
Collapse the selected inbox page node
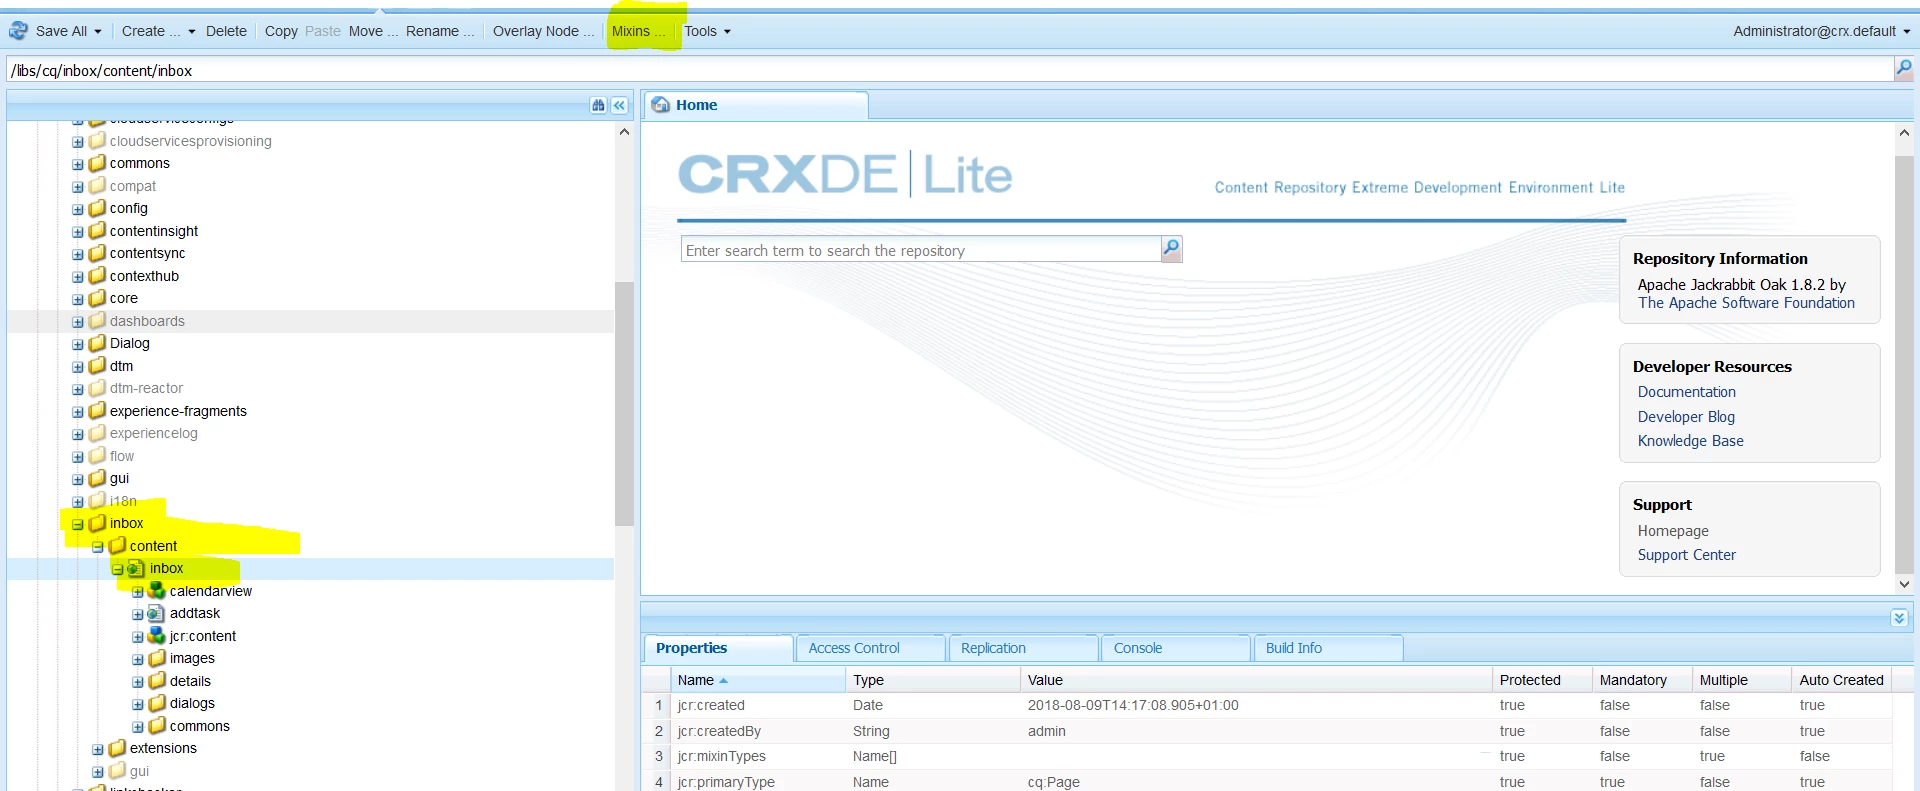pyautogui.click(x=118, y=569)
